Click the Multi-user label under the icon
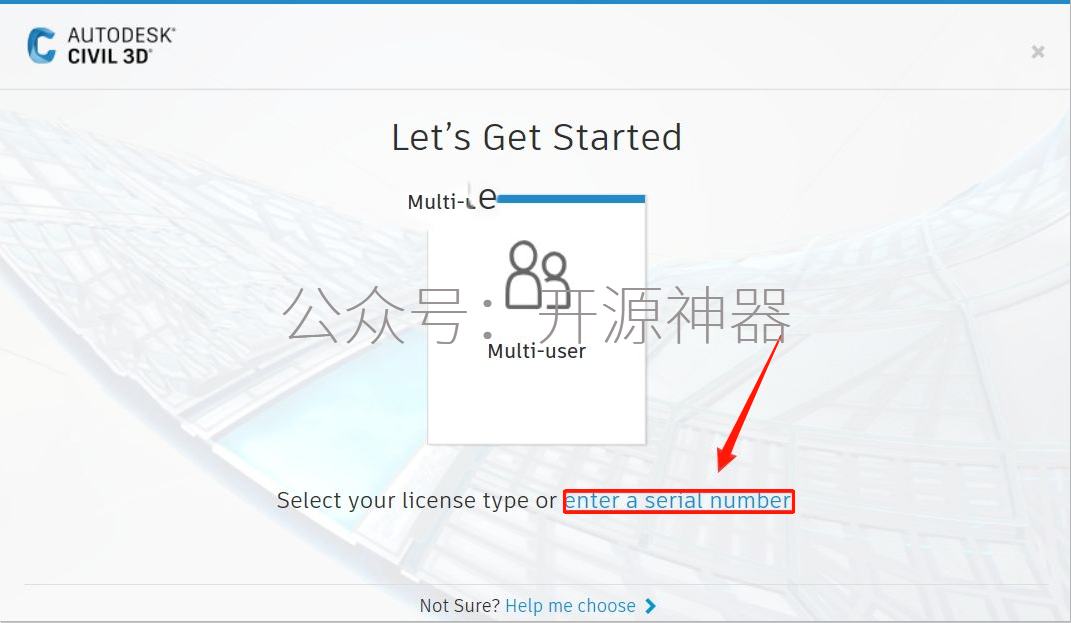The width and height of the screenshot is (1071, 623). coord(537,351)
